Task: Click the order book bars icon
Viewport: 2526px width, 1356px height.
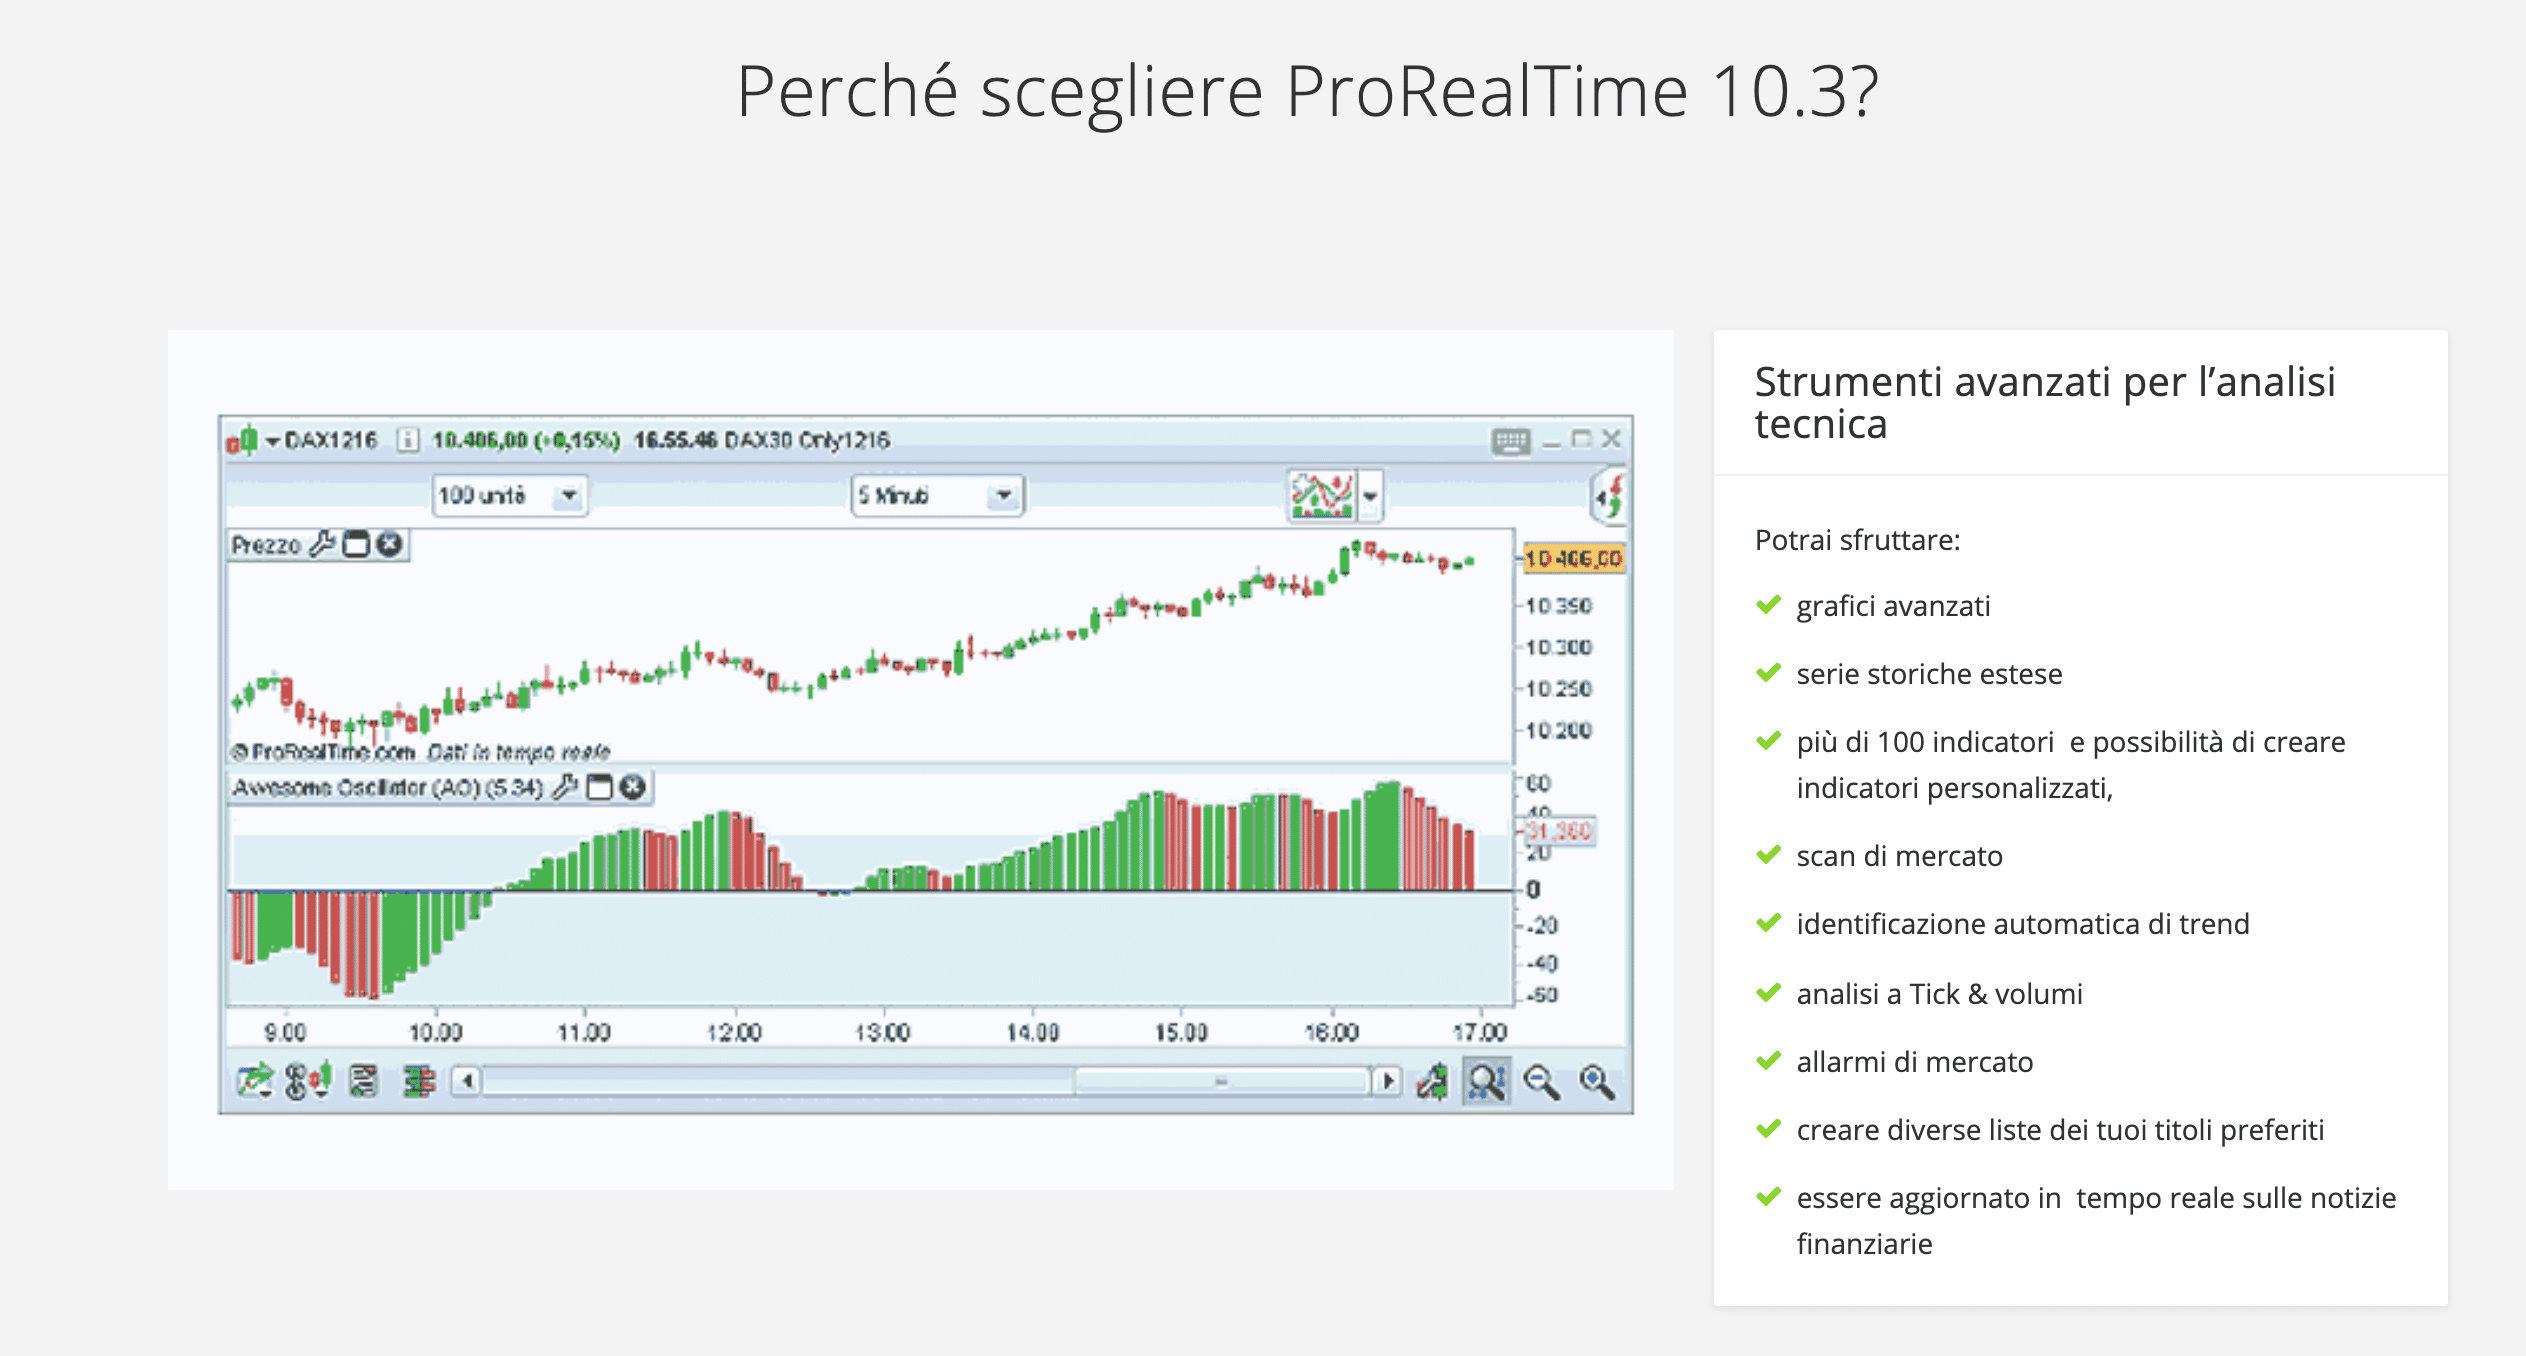Action: [x=419, y=1081]
